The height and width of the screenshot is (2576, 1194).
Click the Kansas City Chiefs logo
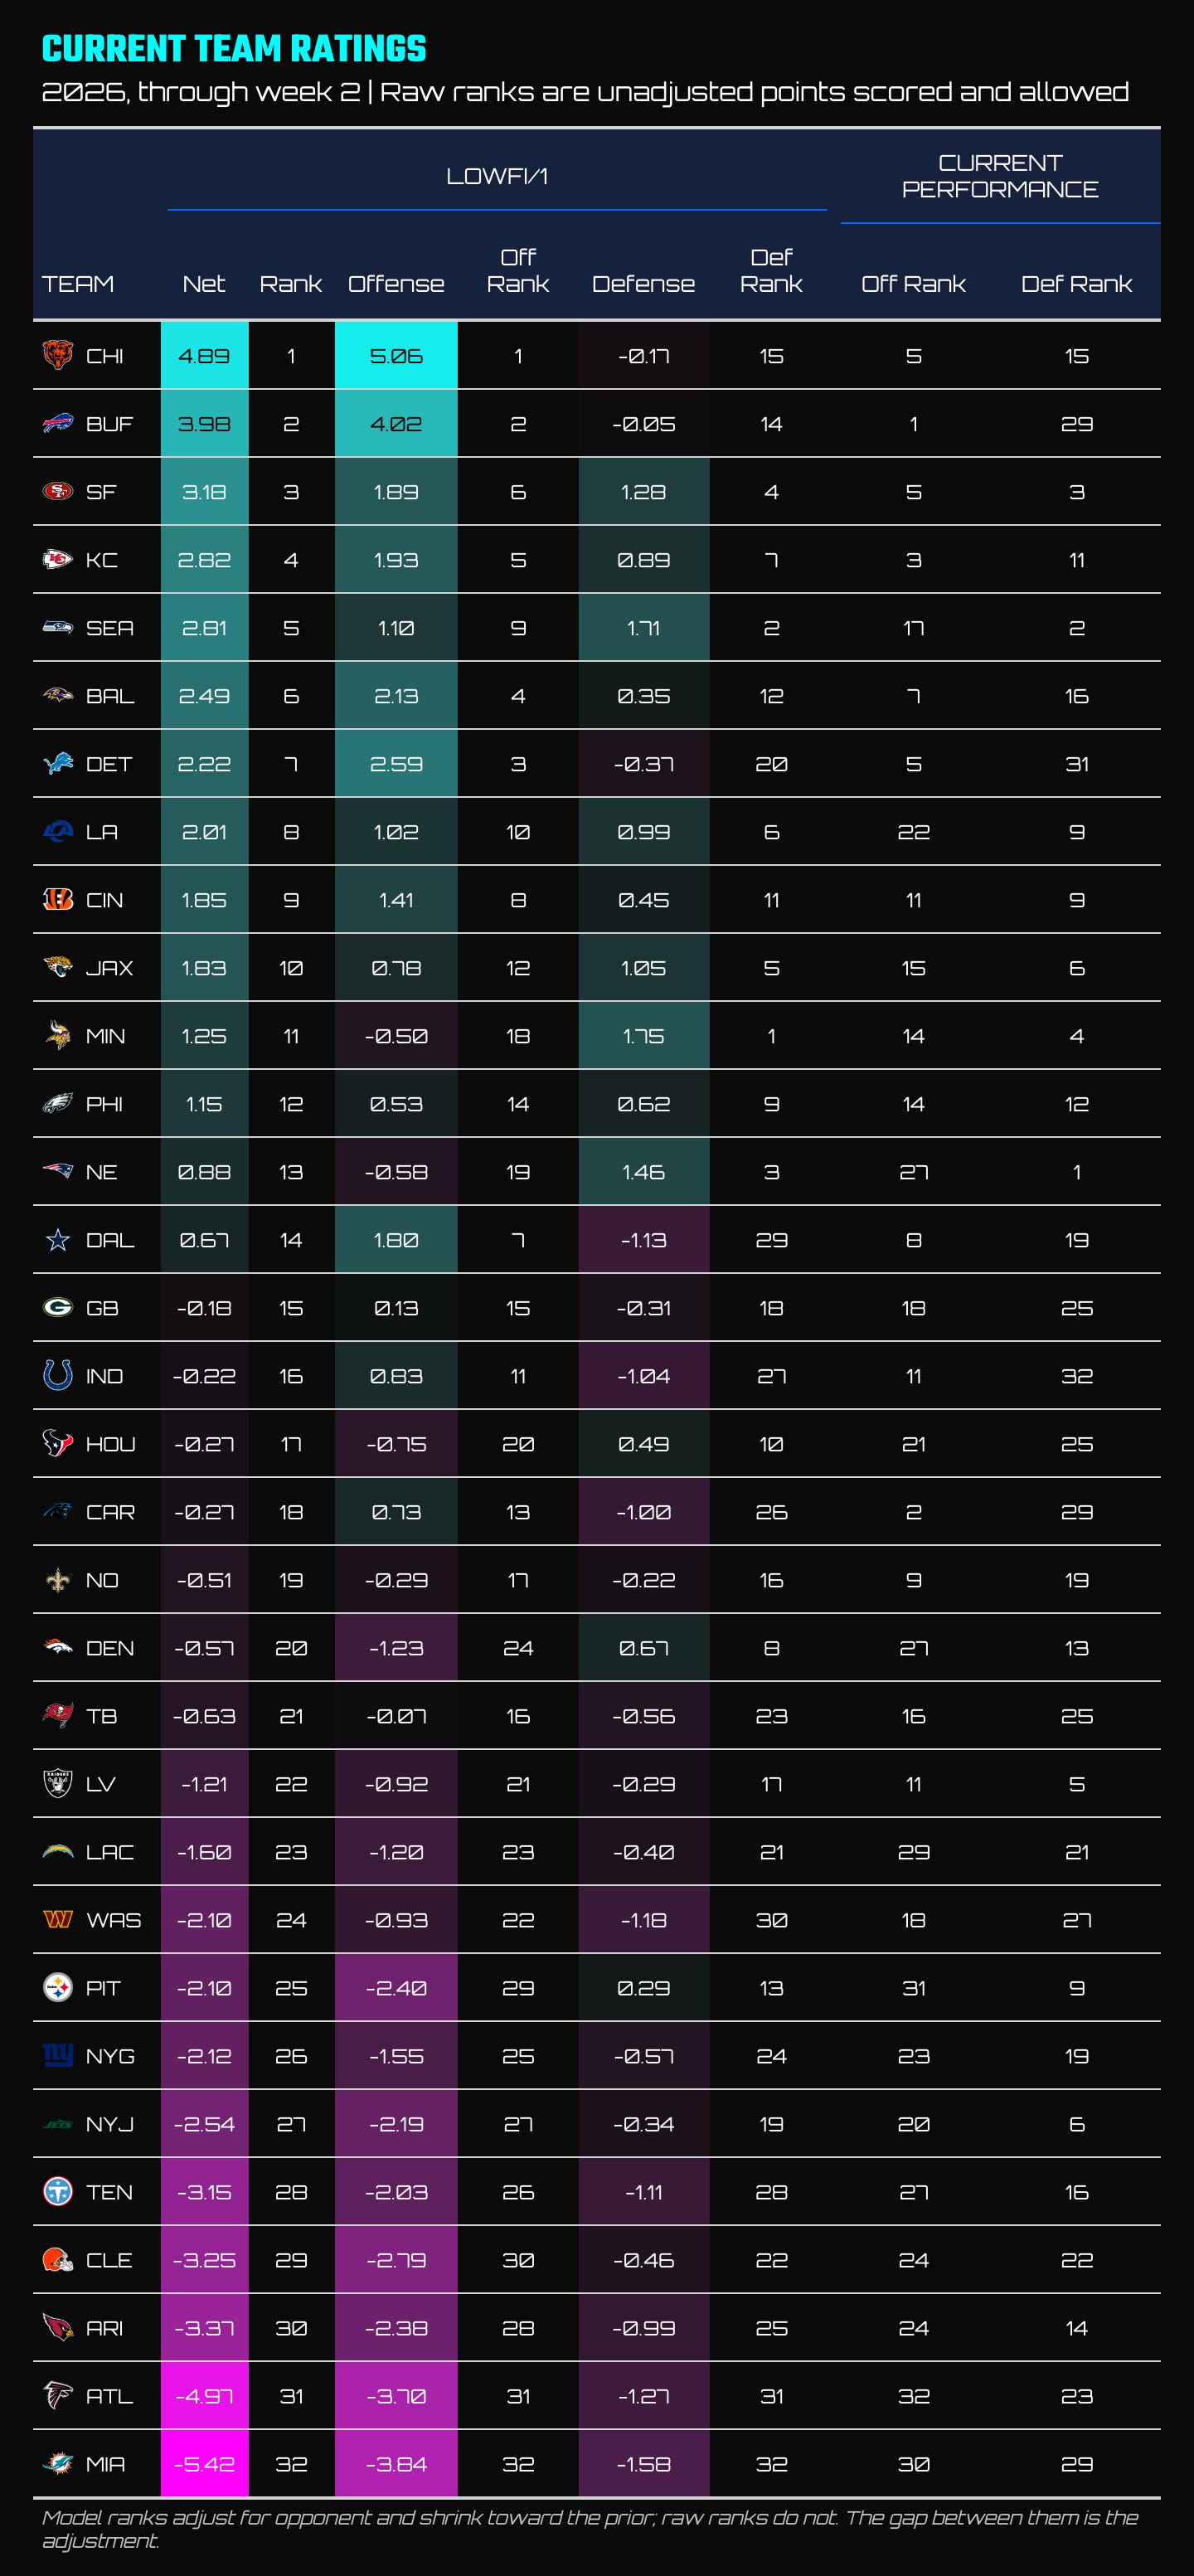pos(58,559)
